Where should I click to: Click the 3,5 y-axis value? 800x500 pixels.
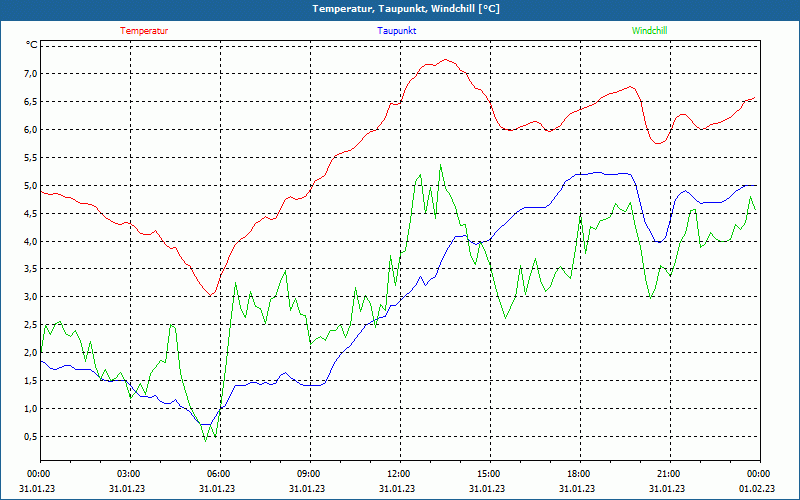(31, 269)
